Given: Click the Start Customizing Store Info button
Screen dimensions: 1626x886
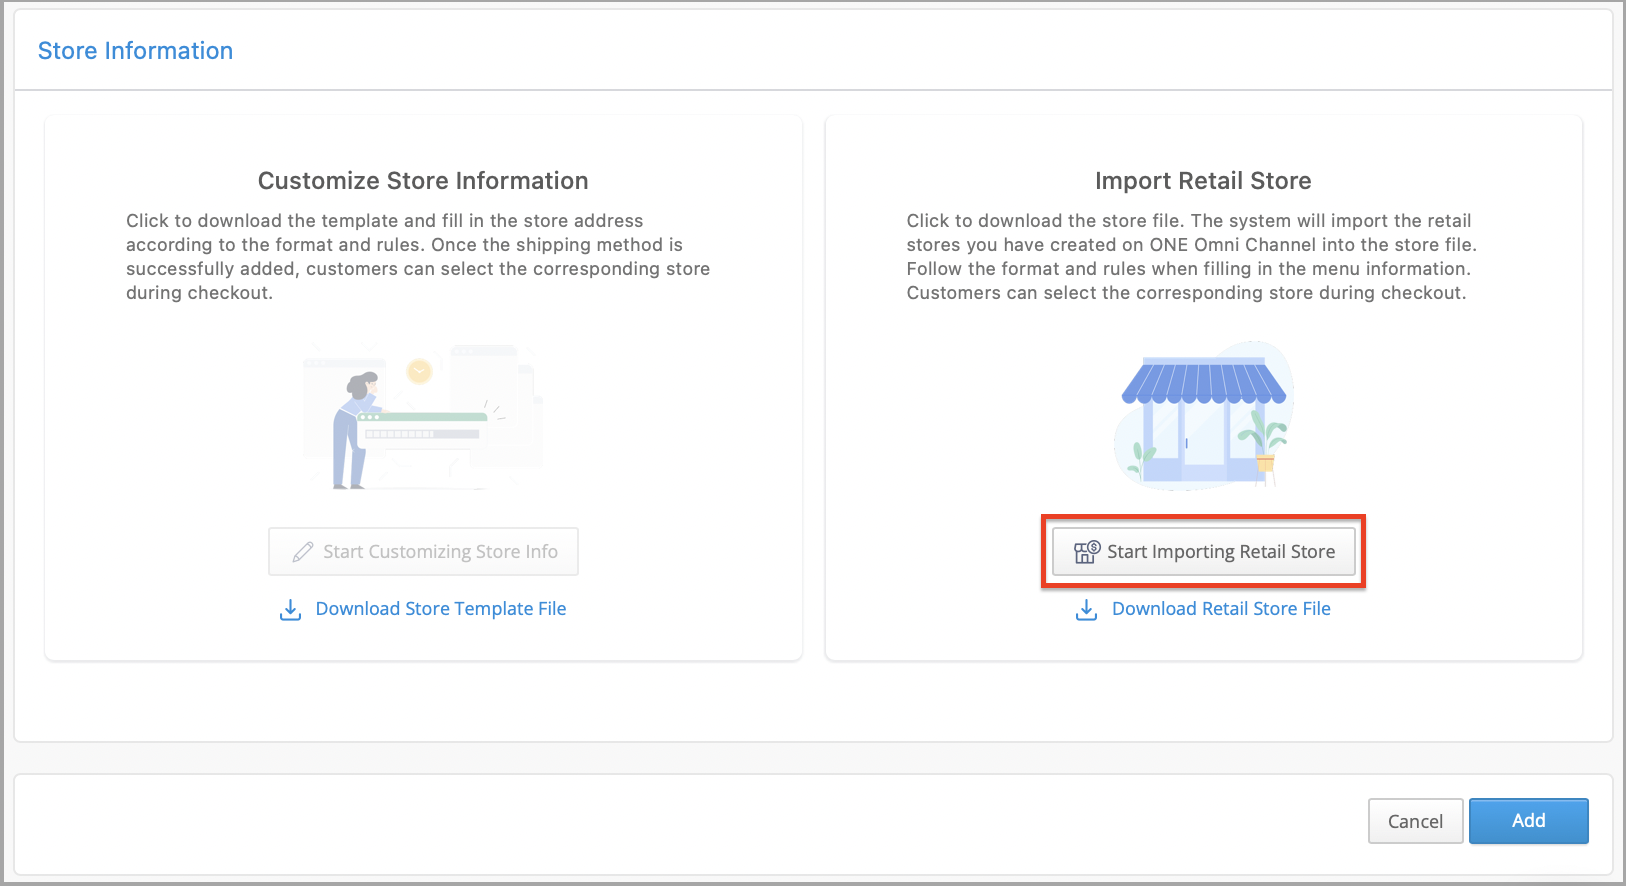Looking at the screenshot, I should [x=423, y=552].
